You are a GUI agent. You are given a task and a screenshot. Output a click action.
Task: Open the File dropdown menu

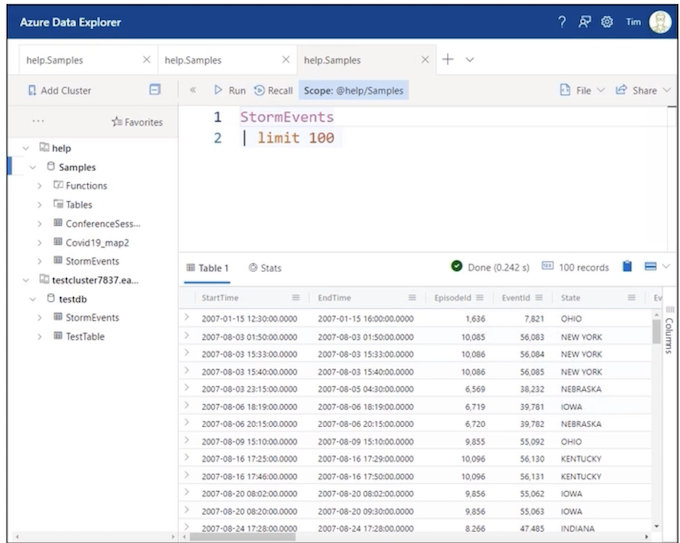[x=582, y=90]
